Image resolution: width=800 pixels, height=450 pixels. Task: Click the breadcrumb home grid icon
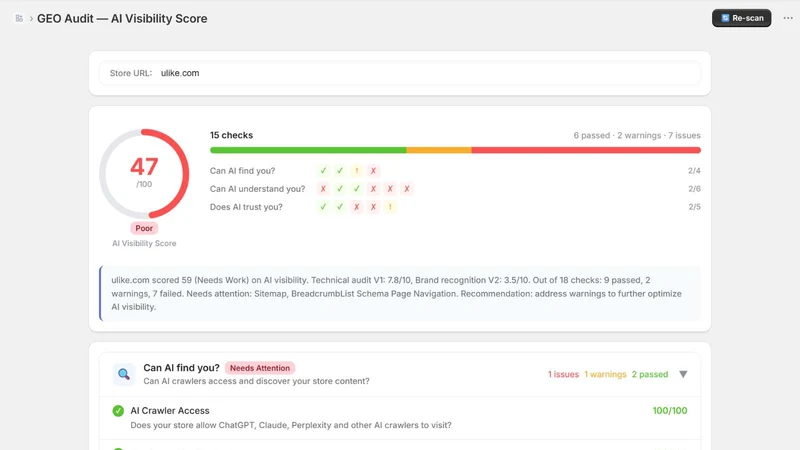coord(19,18)
